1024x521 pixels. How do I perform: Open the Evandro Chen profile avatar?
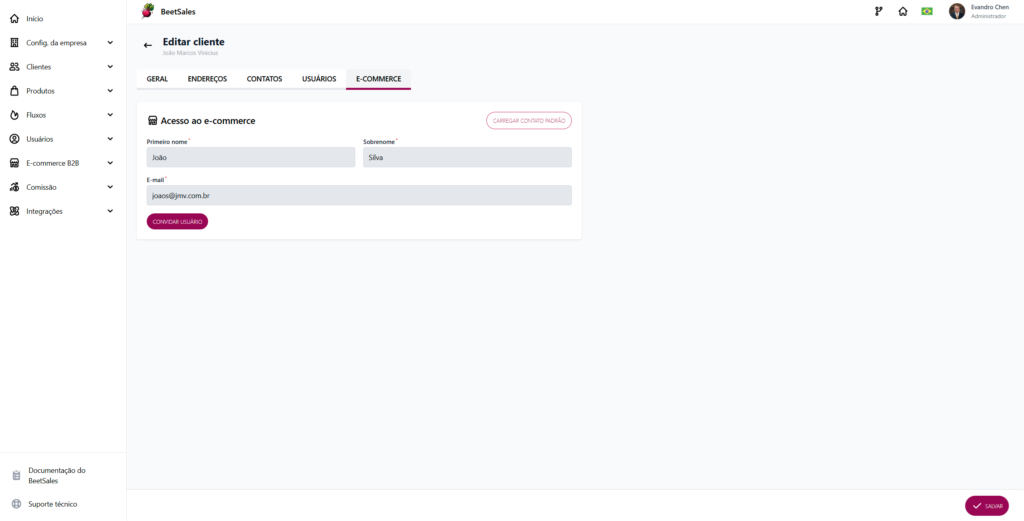tap(957, 11)
